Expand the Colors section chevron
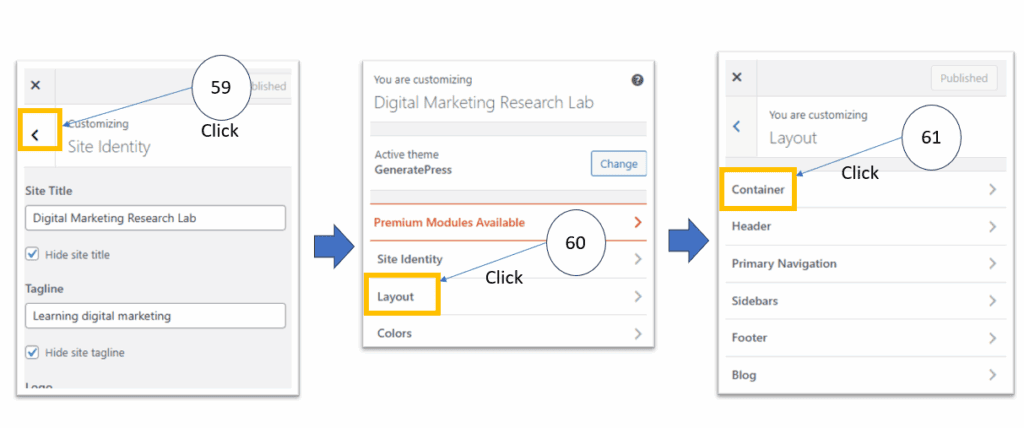The height and width of the screenshot is (428, 1024). click(x=638, y=333)
